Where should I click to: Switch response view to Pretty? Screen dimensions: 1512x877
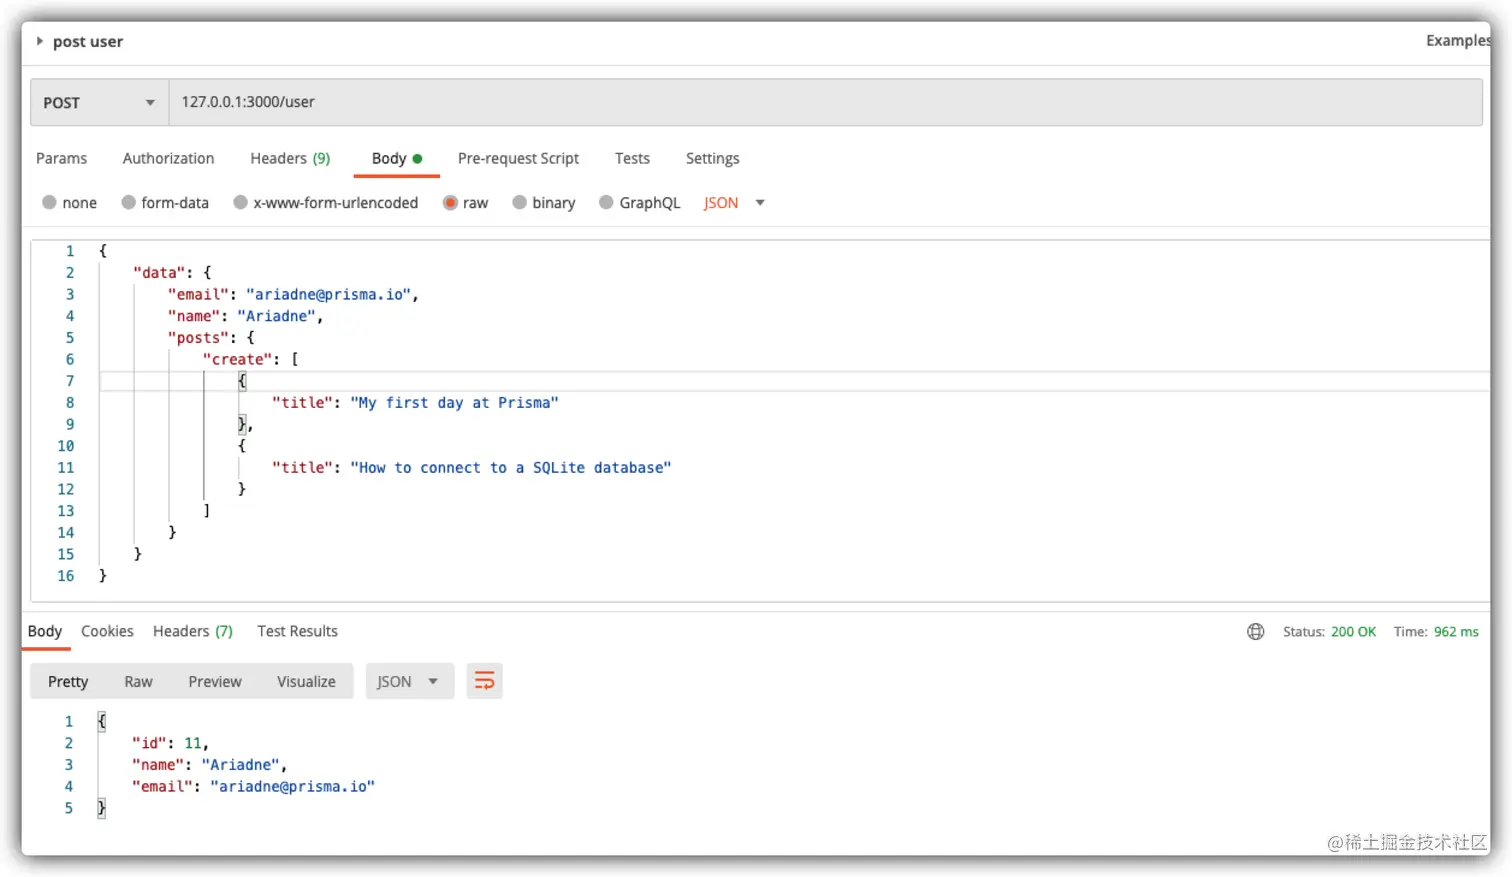[x=68, y=681]
